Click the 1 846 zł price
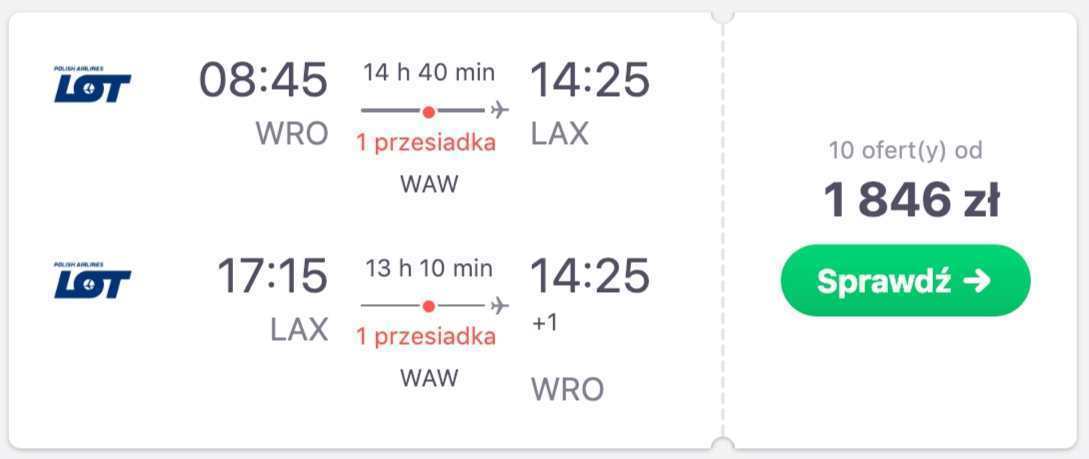This screenshot has width=1089, height=459. (911, 200)
